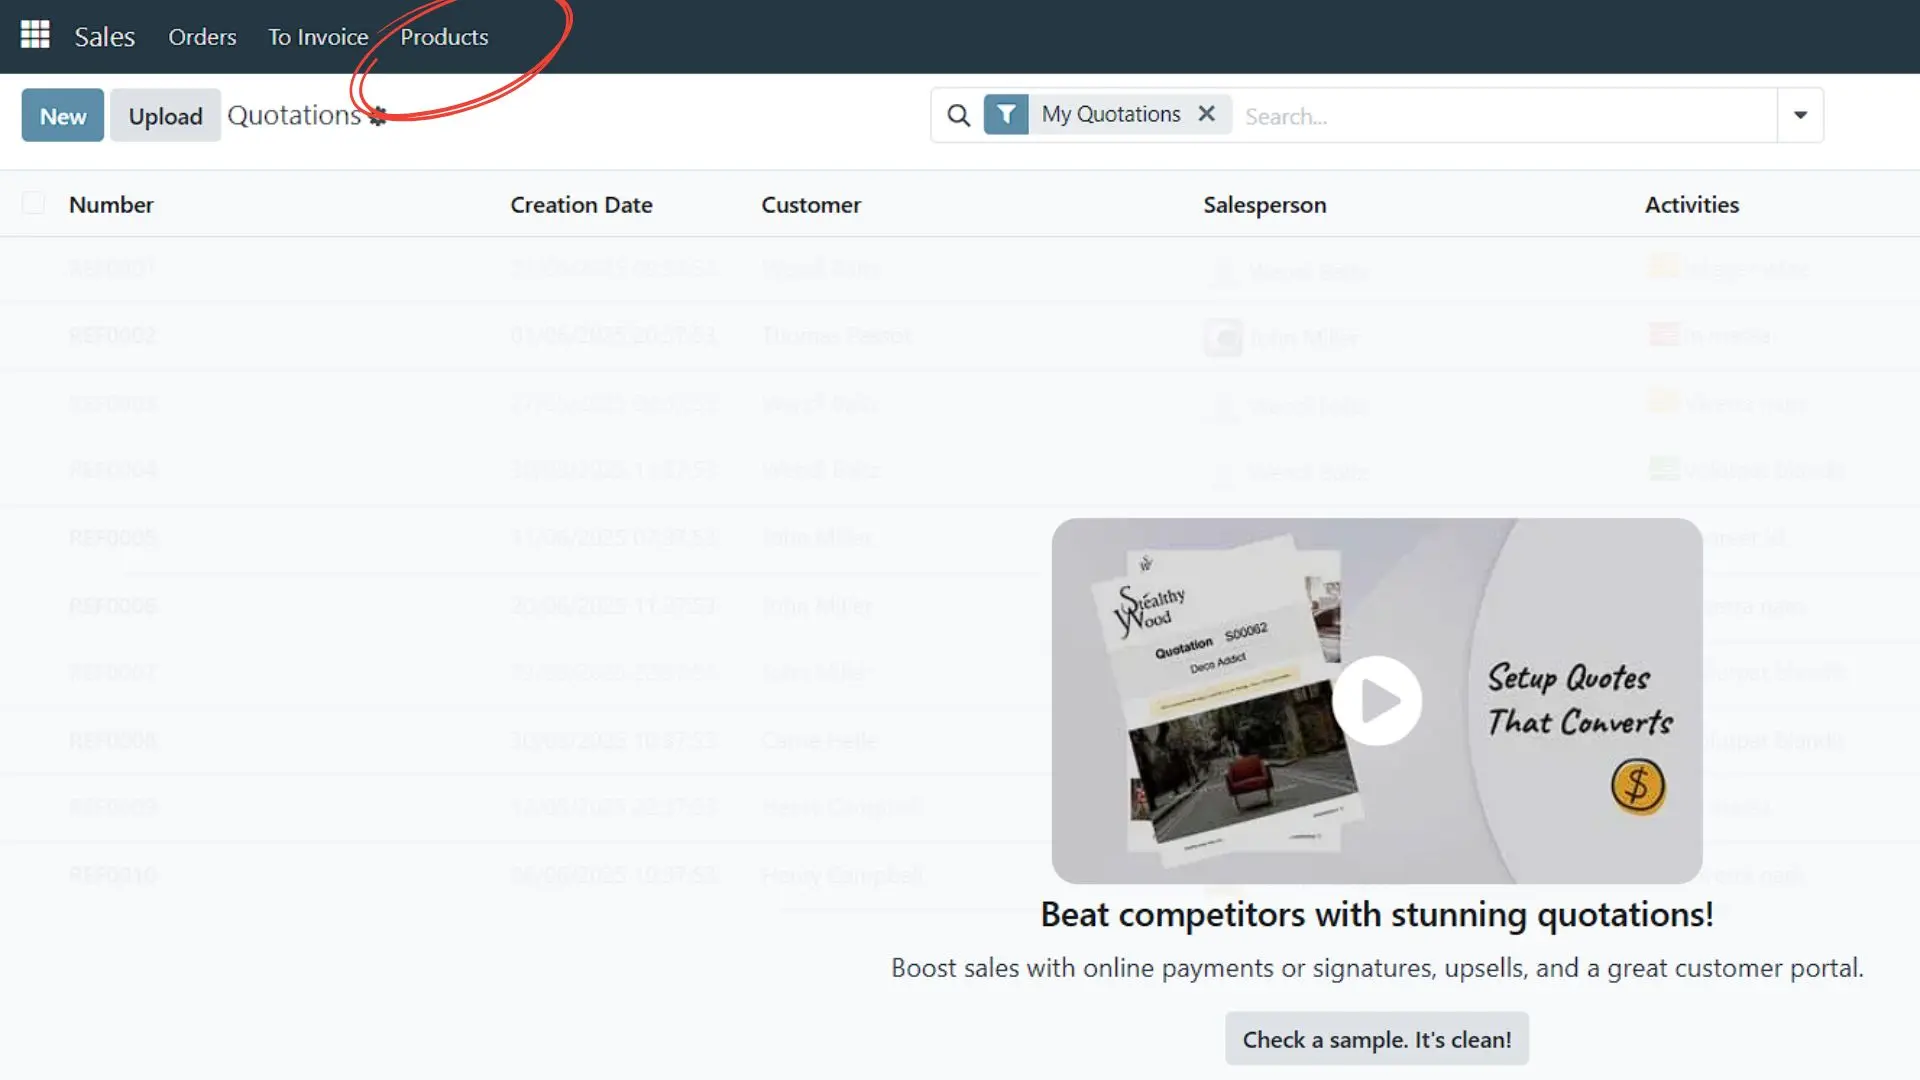1920x1080 pixels.
Task: Click Check a sample. It's clean! button
Action: pyautogui.click(x=1377, y=1039)
